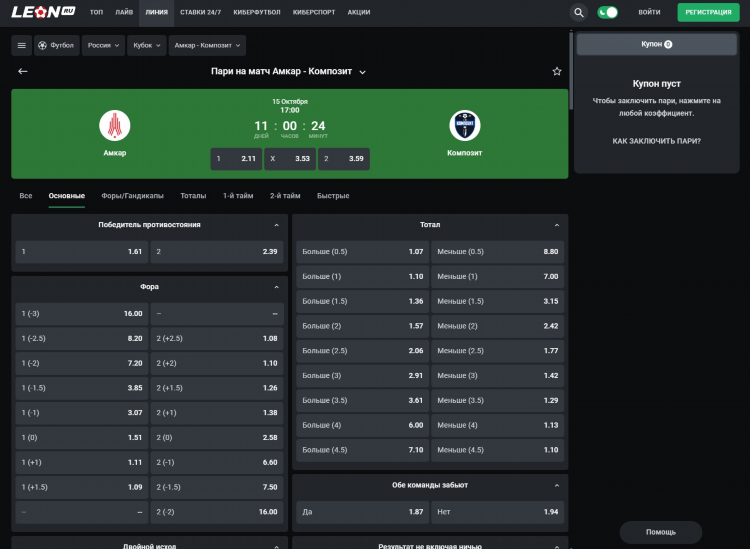This screenshot has height=549, width=750.
Task: Open the КИБЕРСПОРТ menu item
Action: pos(314,12)
